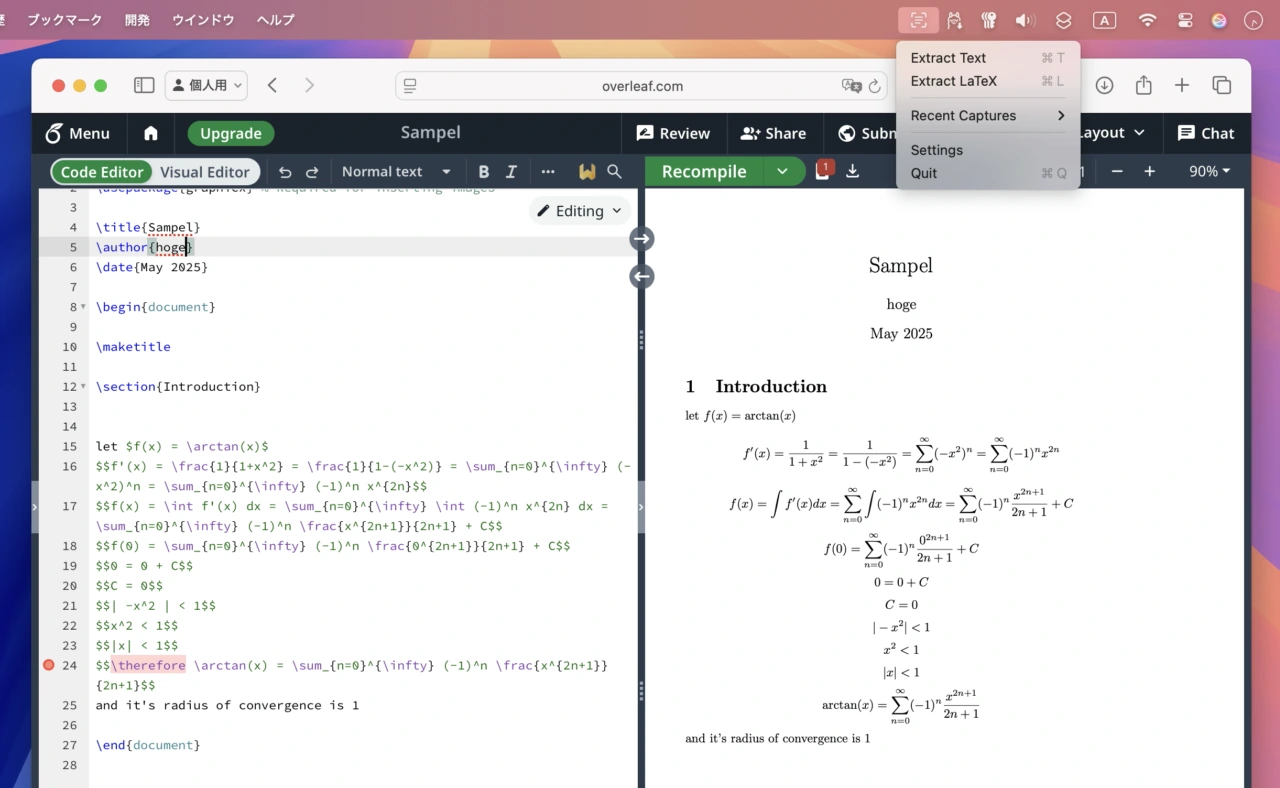This screenshot has height=788, width=1280.
Task: Apply italic formatting with the I icon
Action: click(x=511, y=172)
